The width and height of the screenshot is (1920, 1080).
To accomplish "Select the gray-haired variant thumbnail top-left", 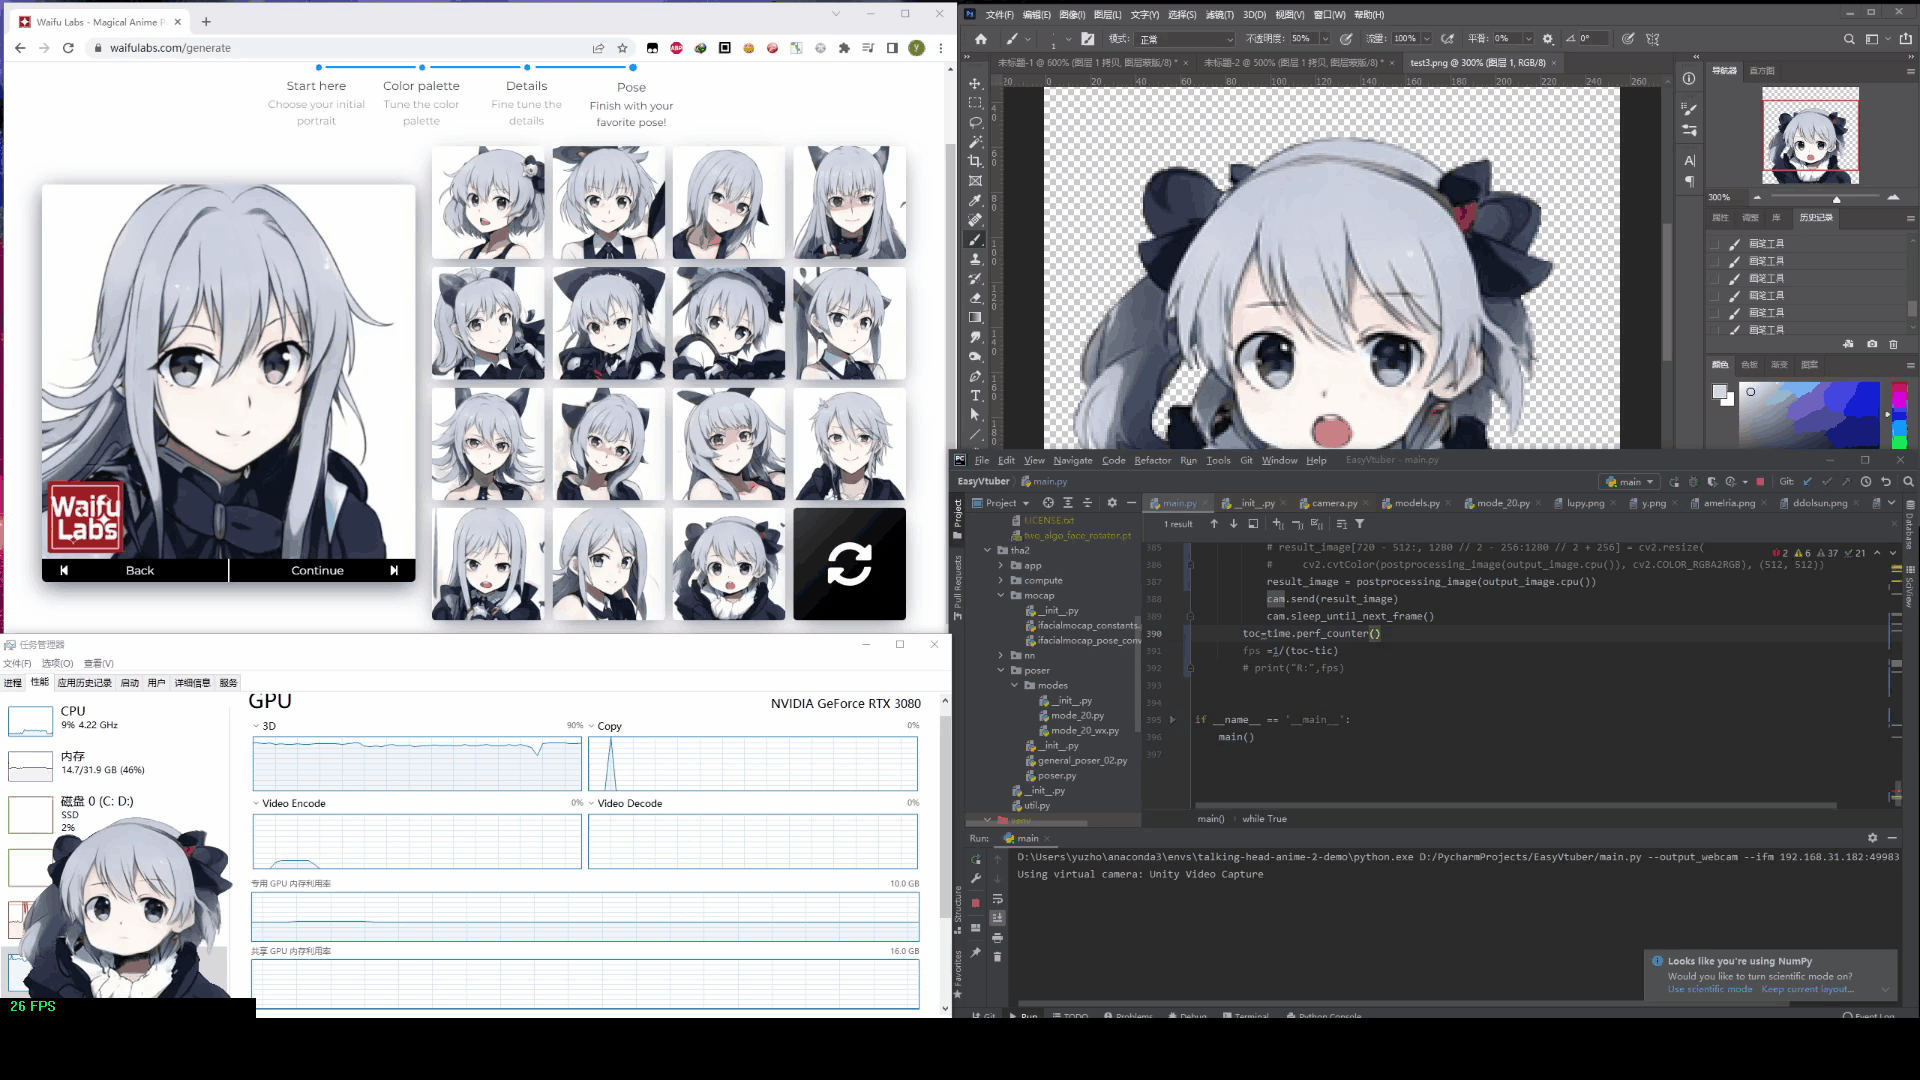I will (x=489, y=202).
